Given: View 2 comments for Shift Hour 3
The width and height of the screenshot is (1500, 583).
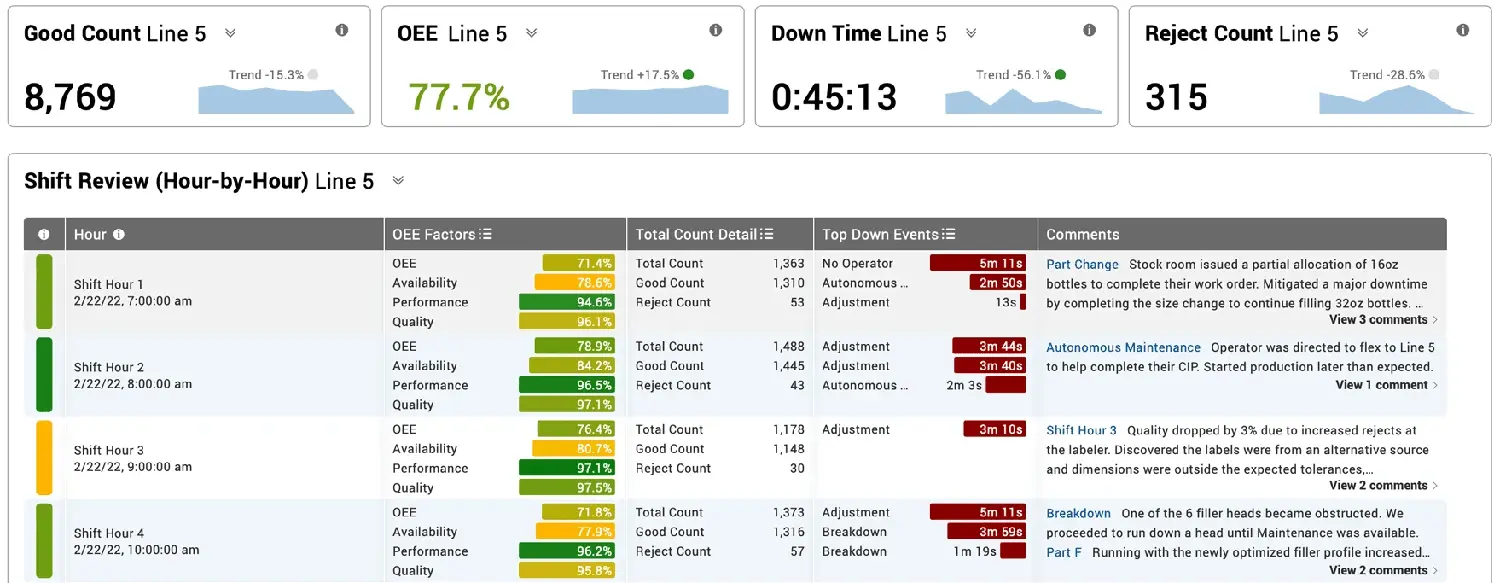Looking at the screenshot, I should 1383,486.
